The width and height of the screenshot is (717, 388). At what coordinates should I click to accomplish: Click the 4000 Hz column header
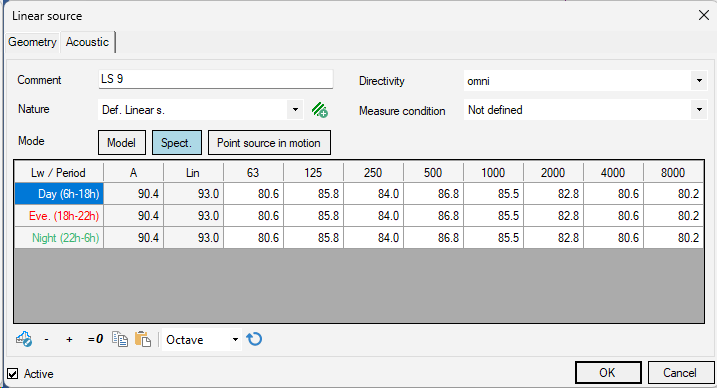(x=613, y=173)
